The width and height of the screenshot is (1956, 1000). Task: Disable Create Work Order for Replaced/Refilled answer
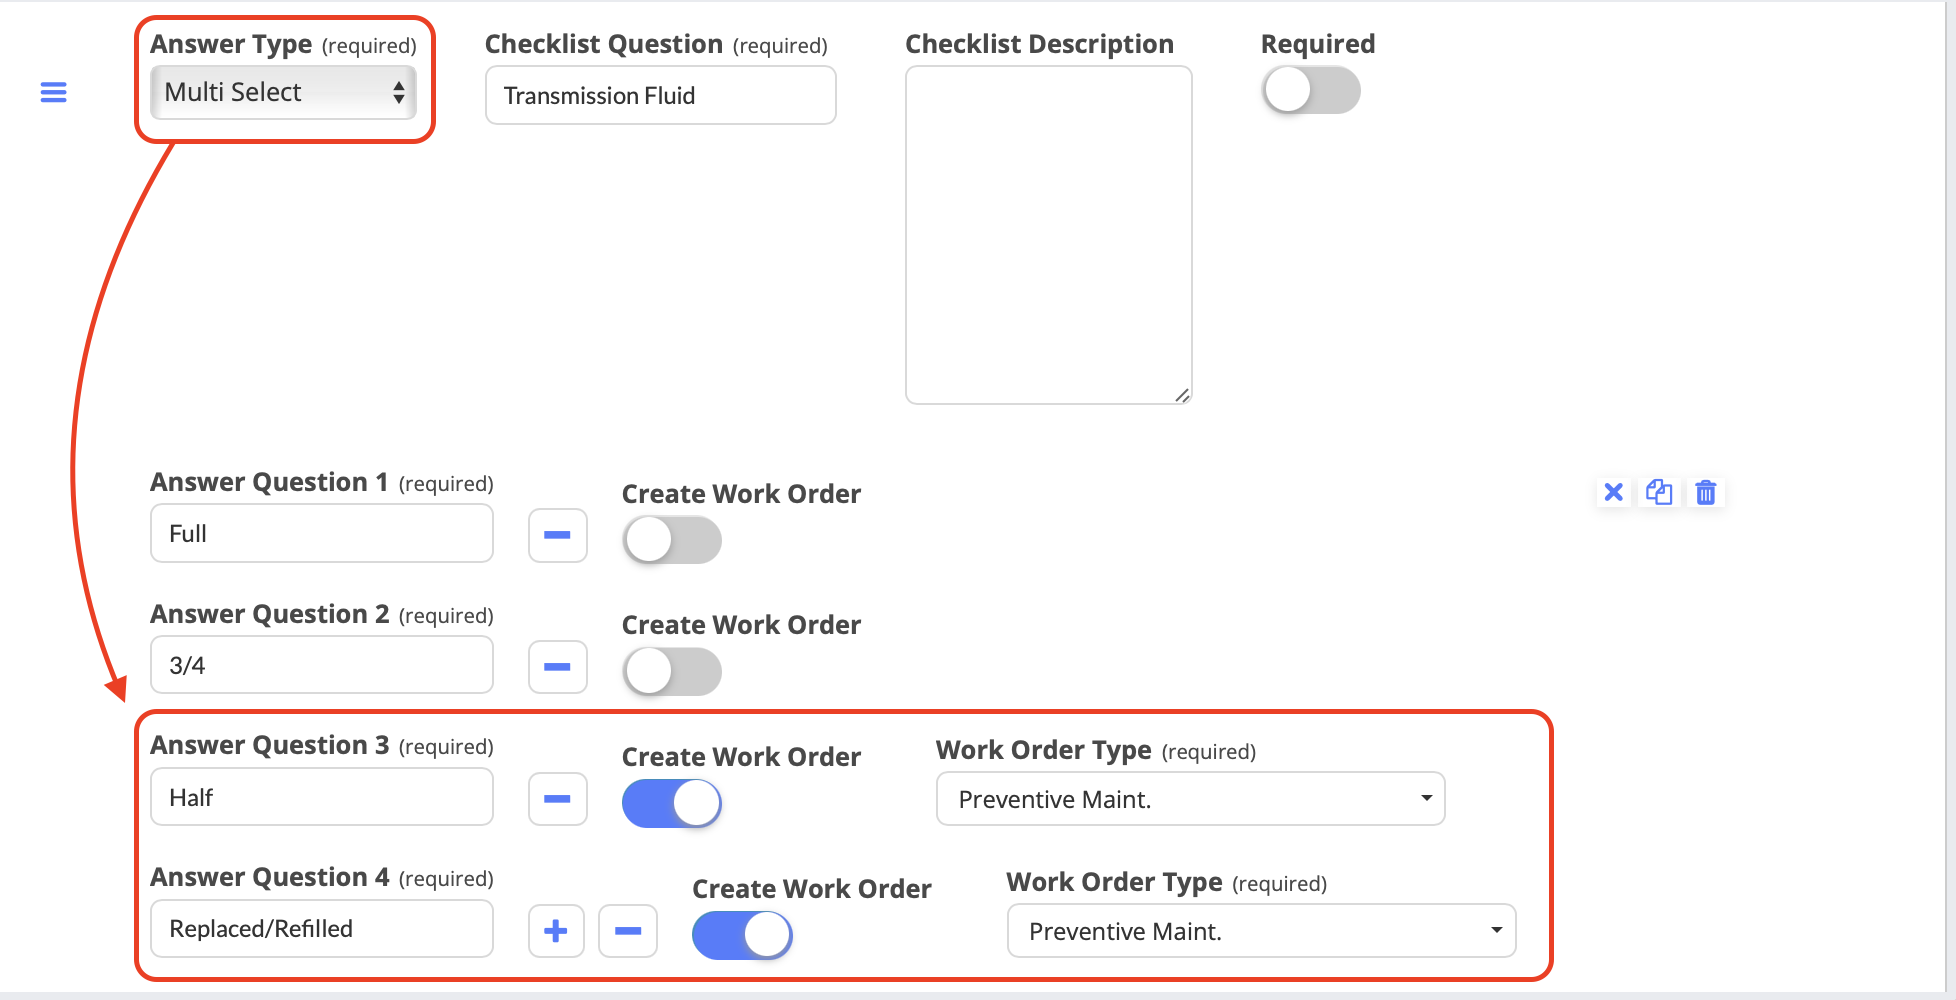(742, 935)
